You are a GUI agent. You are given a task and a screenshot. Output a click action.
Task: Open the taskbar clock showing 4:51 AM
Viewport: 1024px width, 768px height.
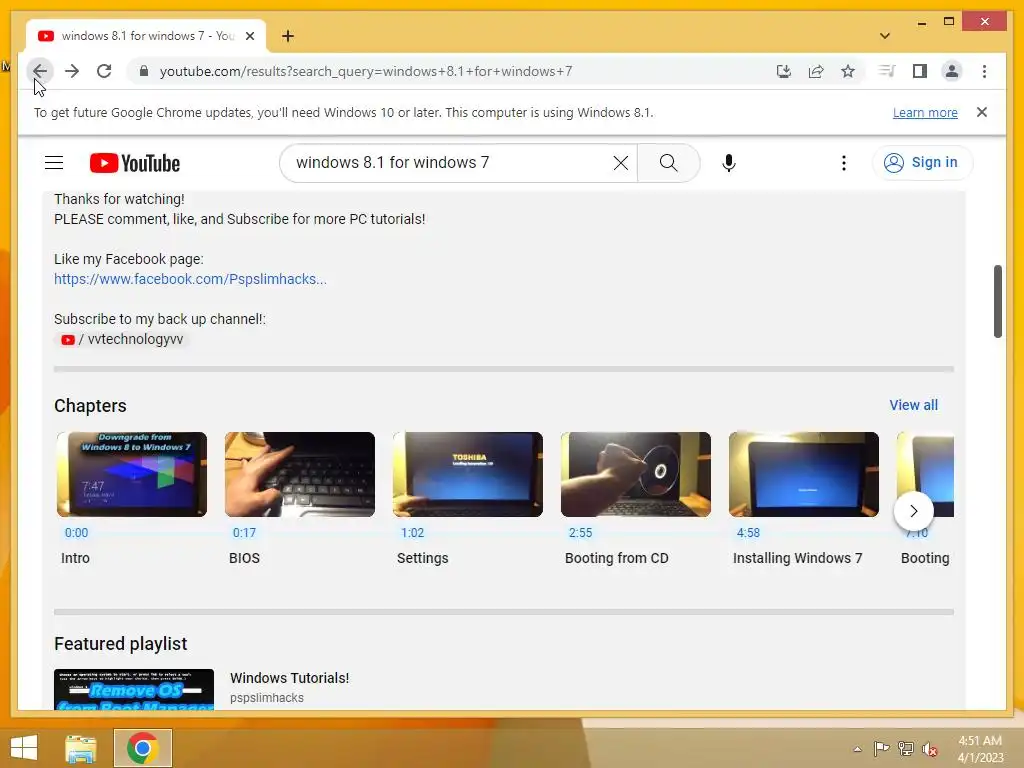(x=980, y=748)
